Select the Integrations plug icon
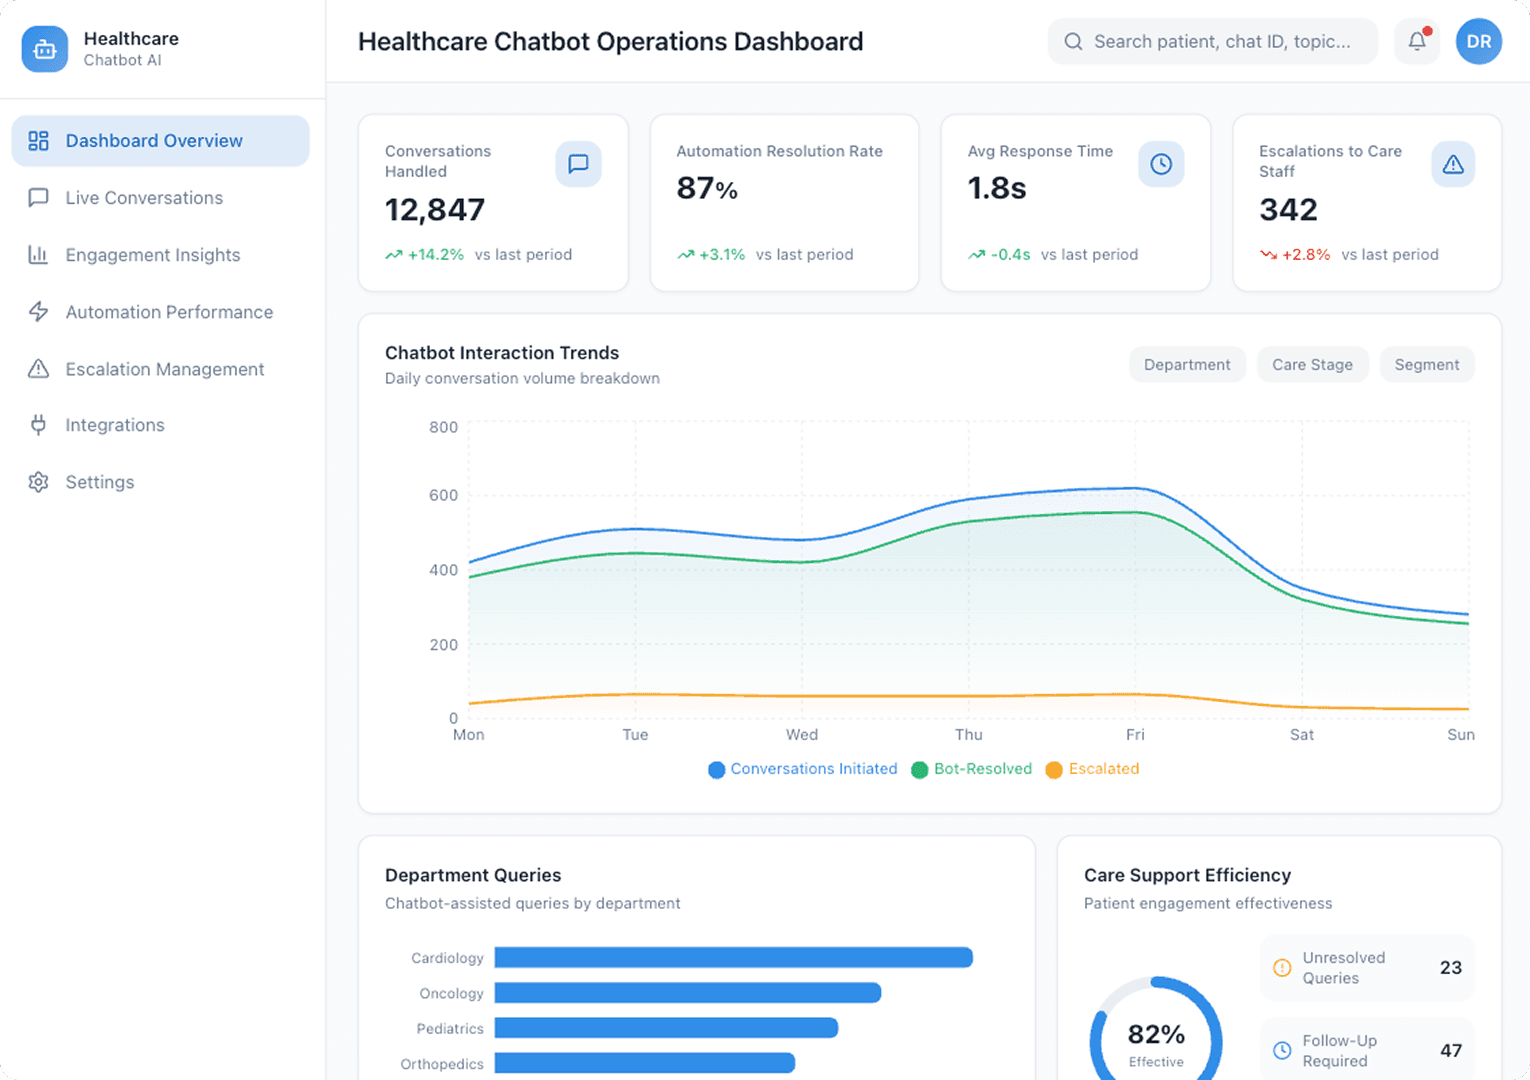This screenshot has width=1530, height=1080. click(38, 425)
